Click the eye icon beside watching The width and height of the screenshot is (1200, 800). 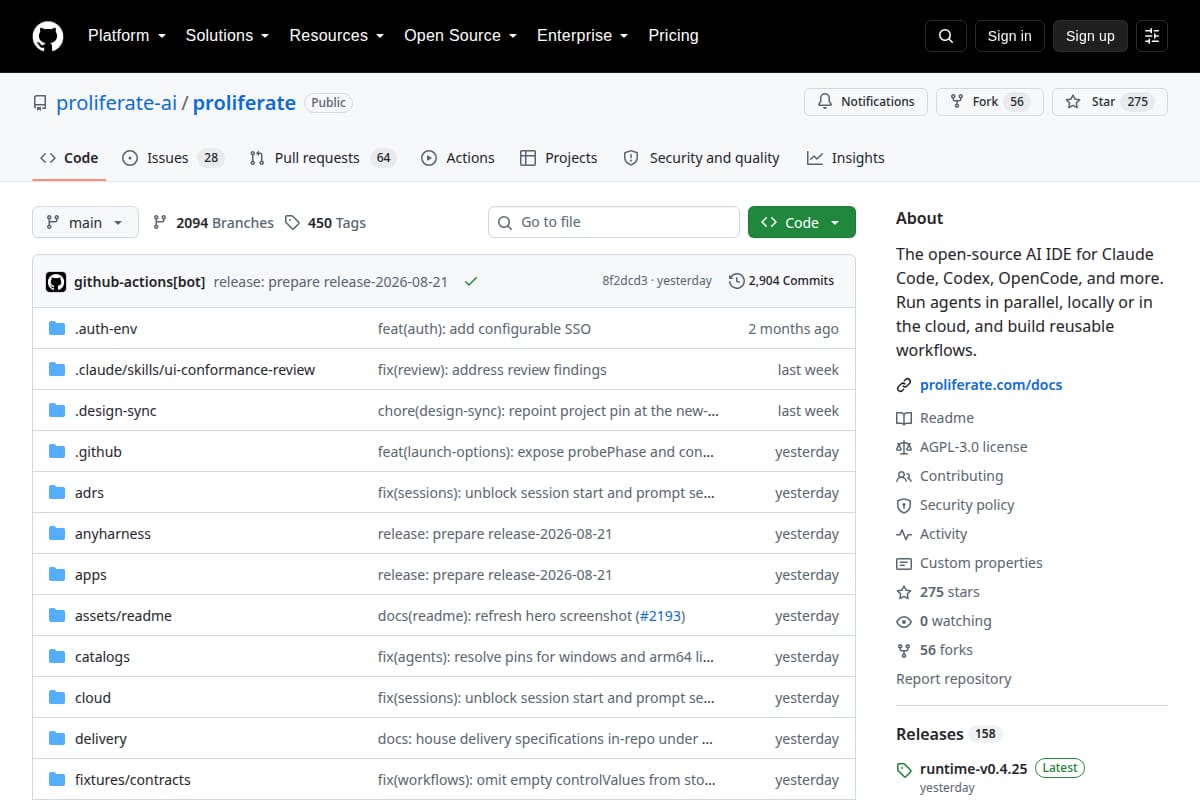tap(904, 621)
